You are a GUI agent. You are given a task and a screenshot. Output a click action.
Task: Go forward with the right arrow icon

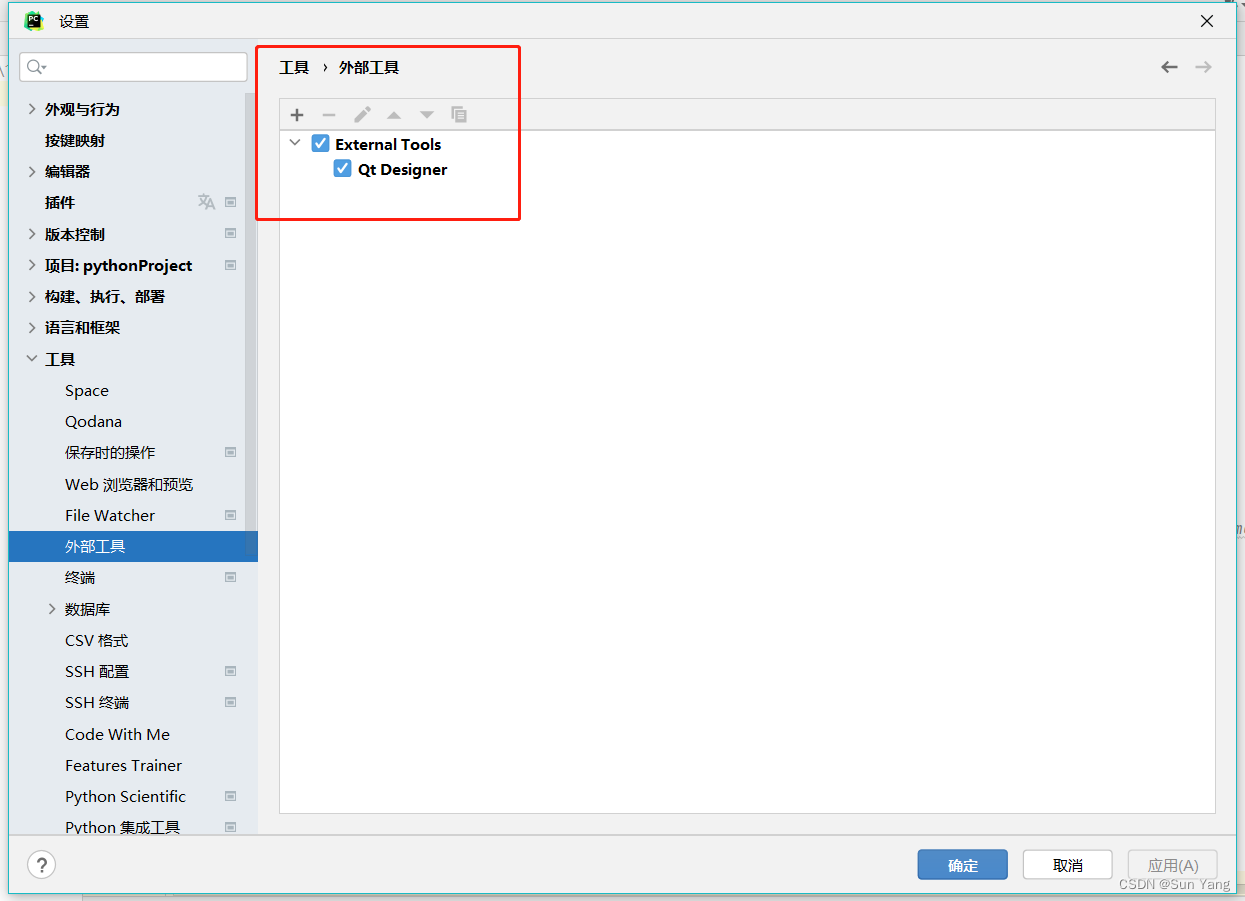pyautogui.click(x=1203, y=67)
